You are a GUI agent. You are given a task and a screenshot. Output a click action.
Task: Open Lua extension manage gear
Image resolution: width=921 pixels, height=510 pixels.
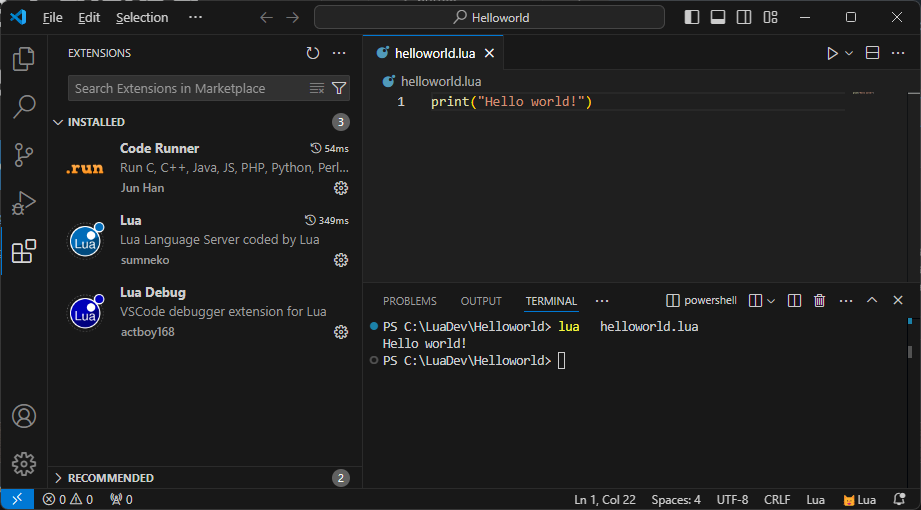coord(341,260)
